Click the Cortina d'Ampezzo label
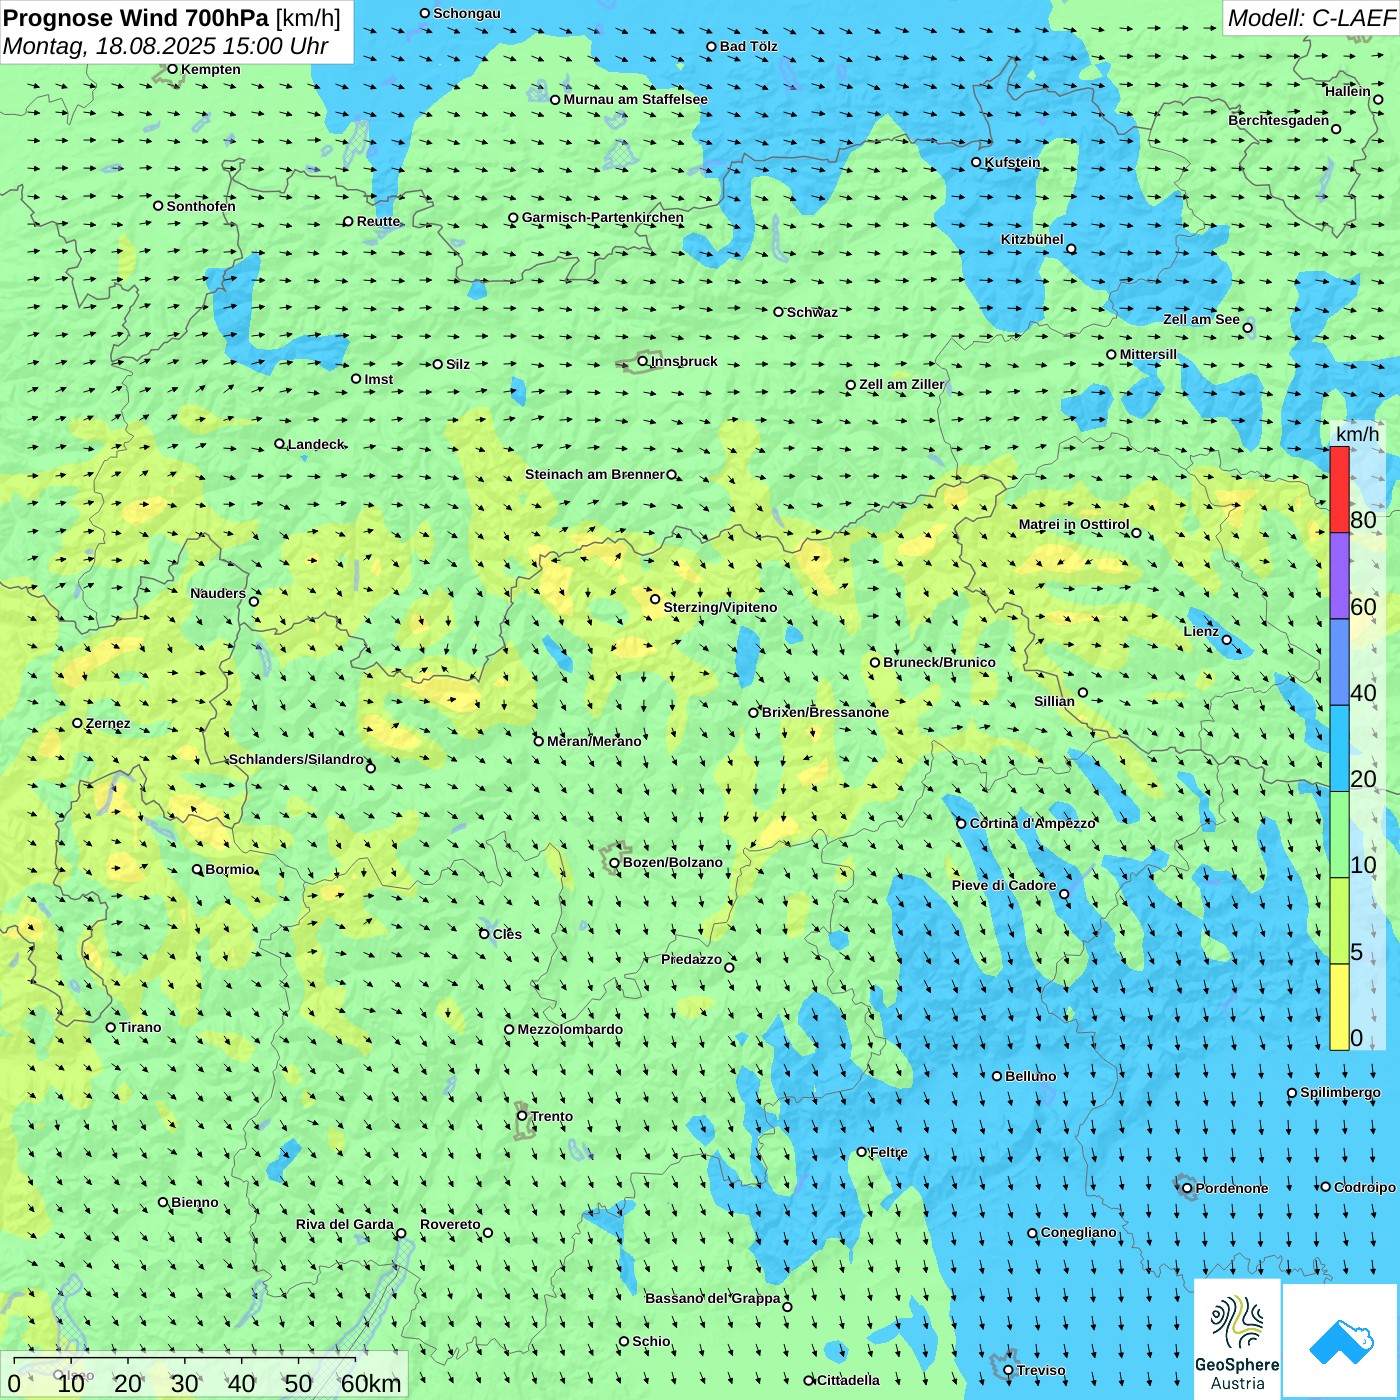Screen dimensions: 1400x1400 coord(1033,823)
